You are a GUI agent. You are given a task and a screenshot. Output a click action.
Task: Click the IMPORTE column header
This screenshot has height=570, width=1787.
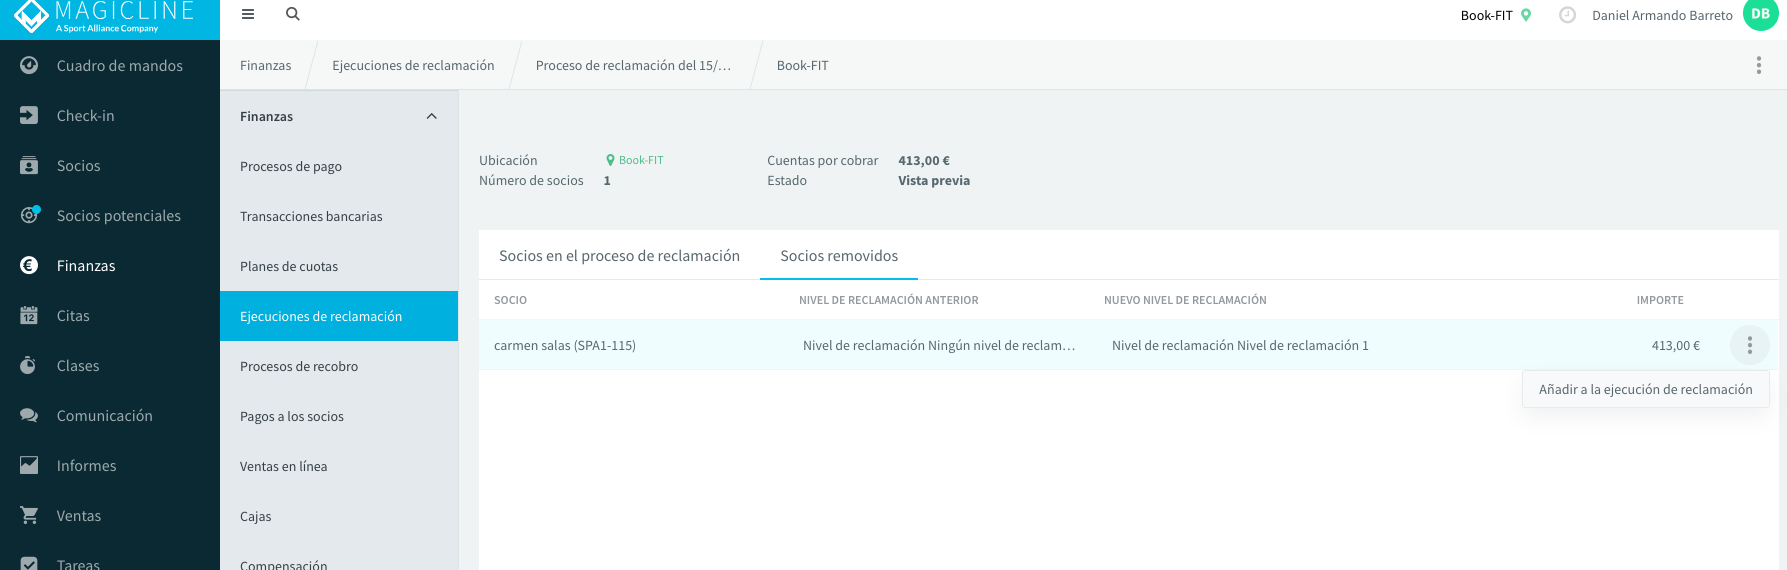pyautogui.click(x=1660, y=300)
